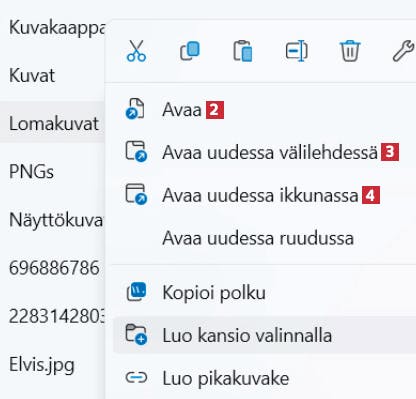Select Luo kansio valinnalla entry
This screenshot has height=399, width=416.
[265, 335]
